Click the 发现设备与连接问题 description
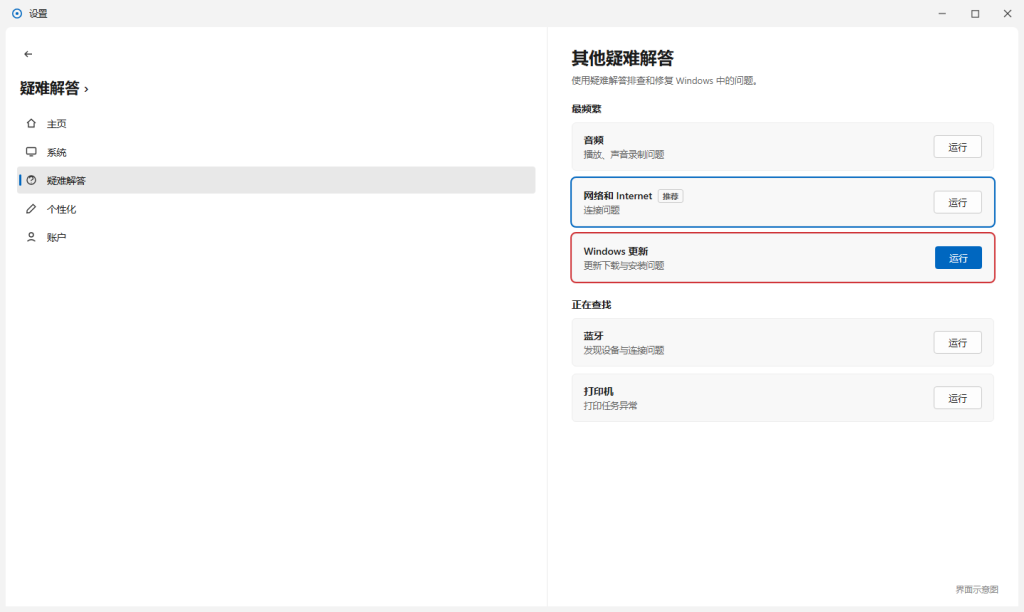 624,351
